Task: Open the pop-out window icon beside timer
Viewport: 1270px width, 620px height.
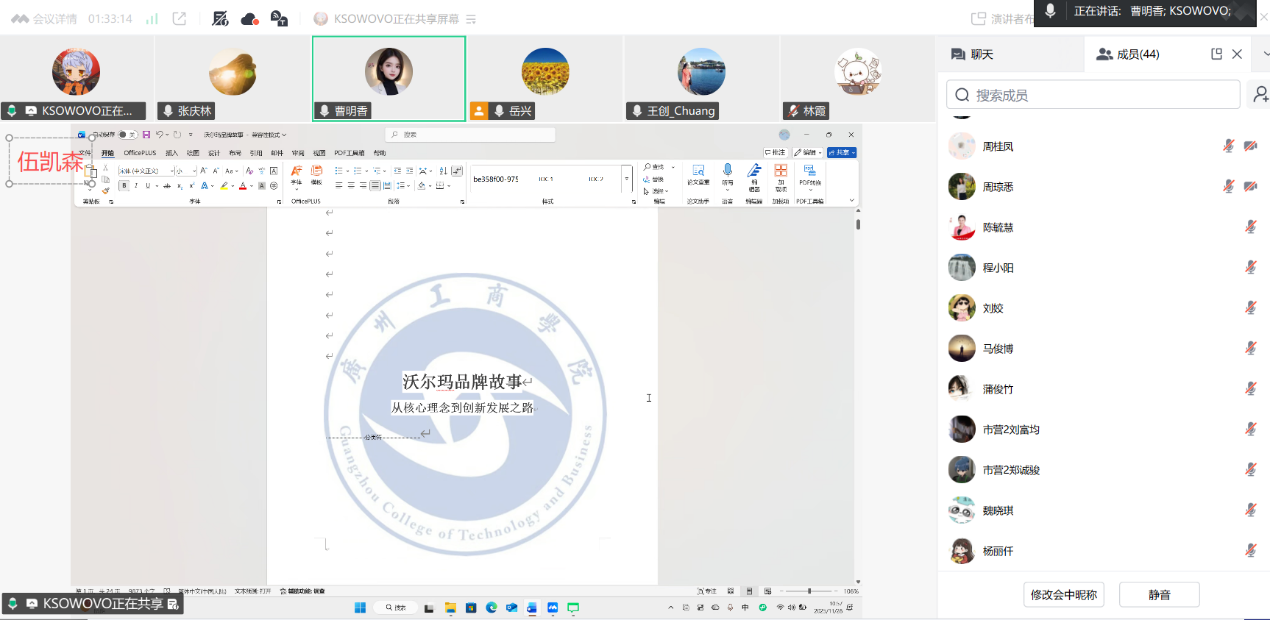Action: tap(180, 19)
